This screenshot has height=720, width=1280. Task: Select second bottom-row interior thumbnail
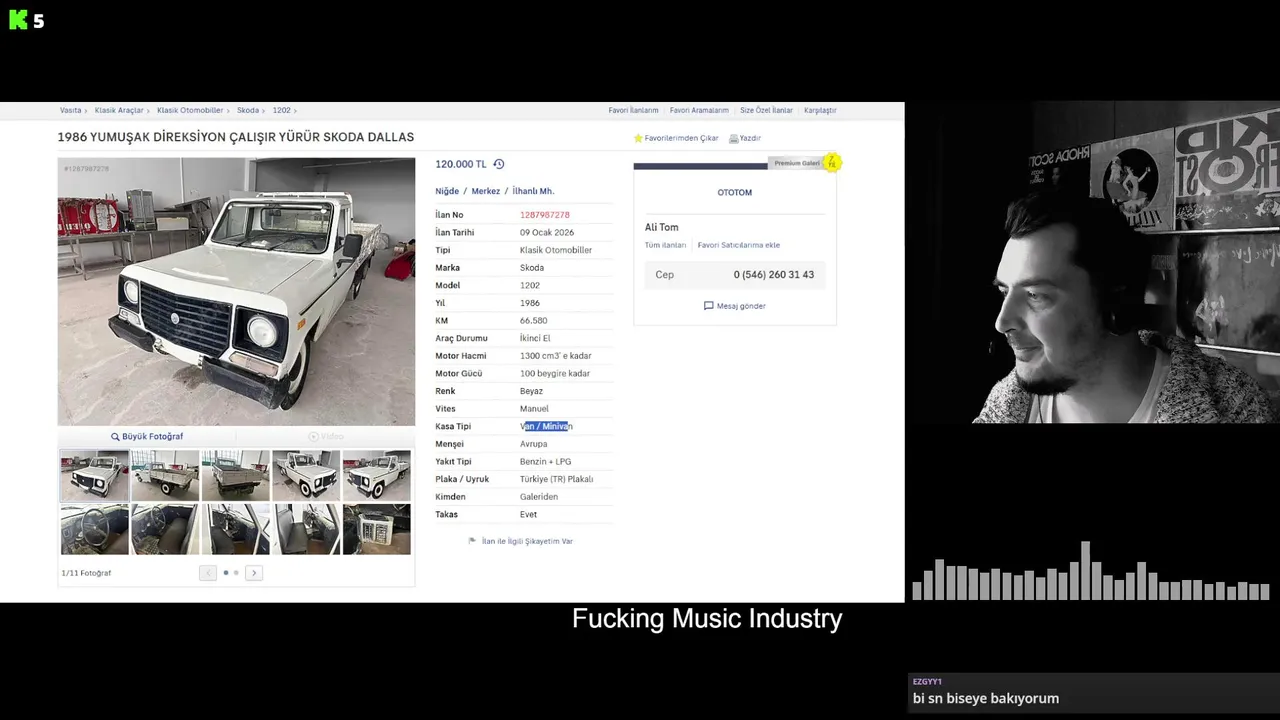coord(165,529)
